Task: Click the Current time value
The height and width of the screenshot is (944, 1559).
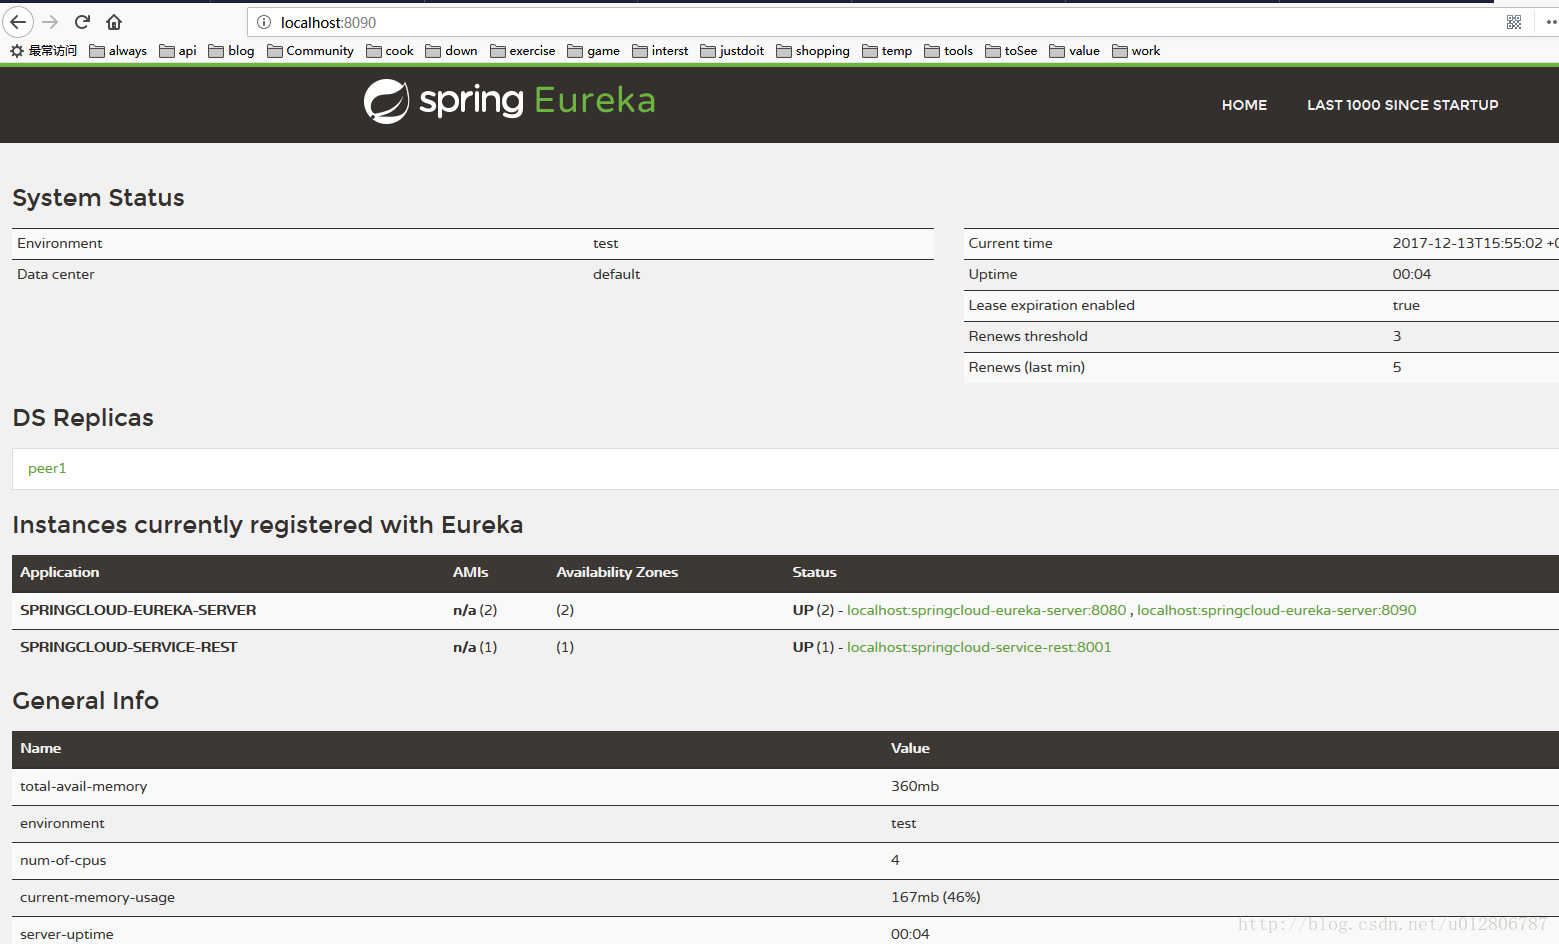Action: click(1475, 243)
